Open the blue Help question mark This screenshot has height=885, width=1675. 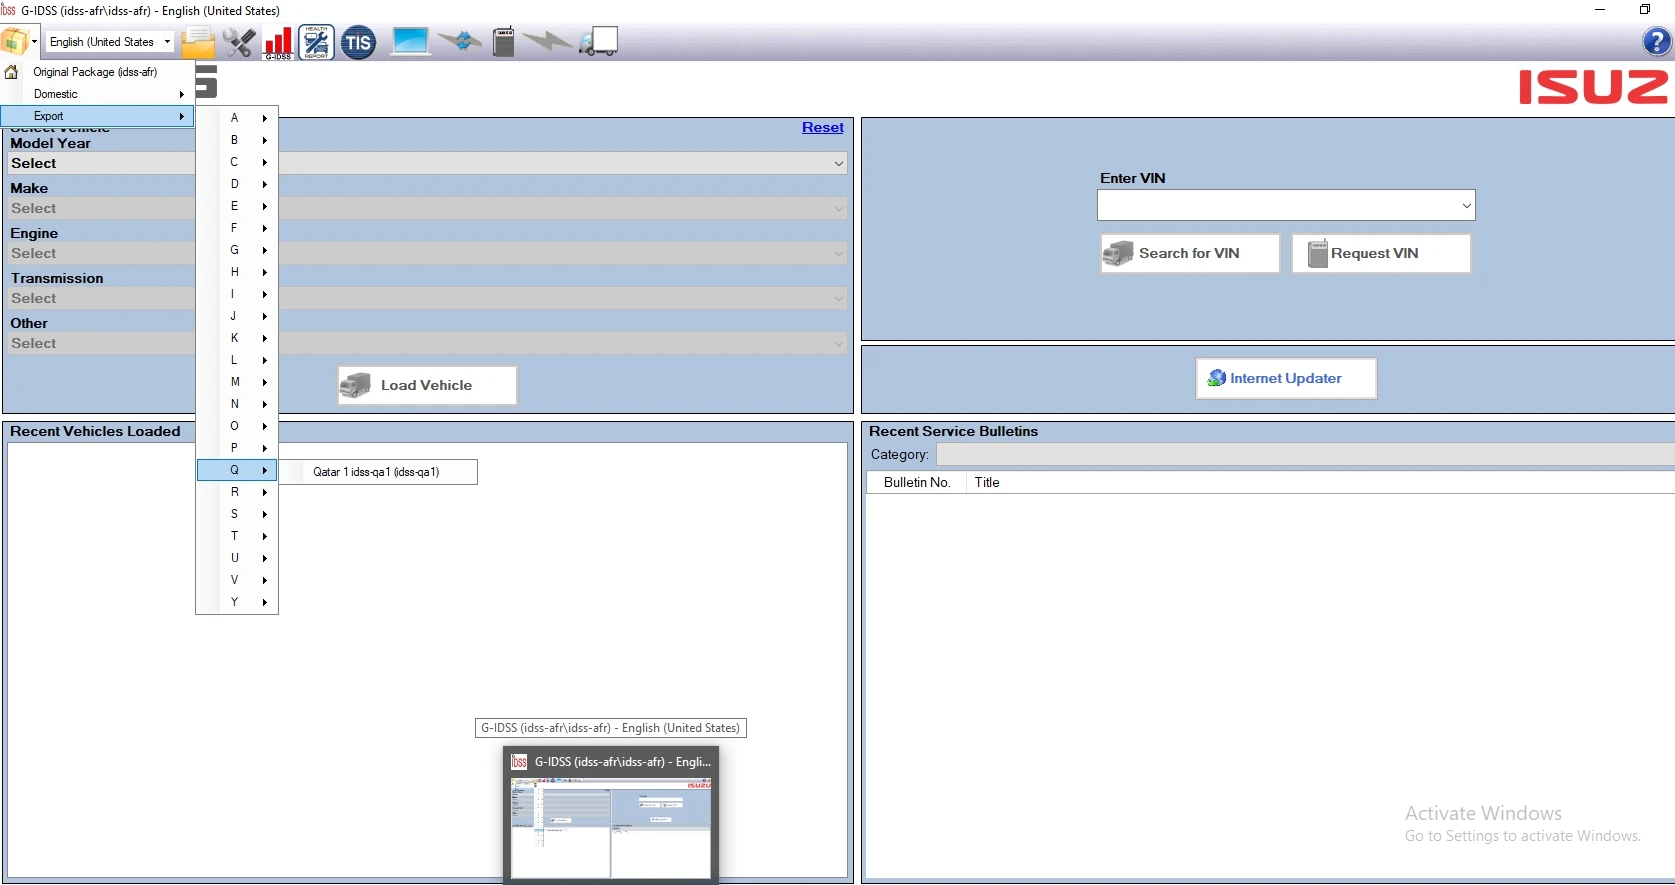(1656, 42)
